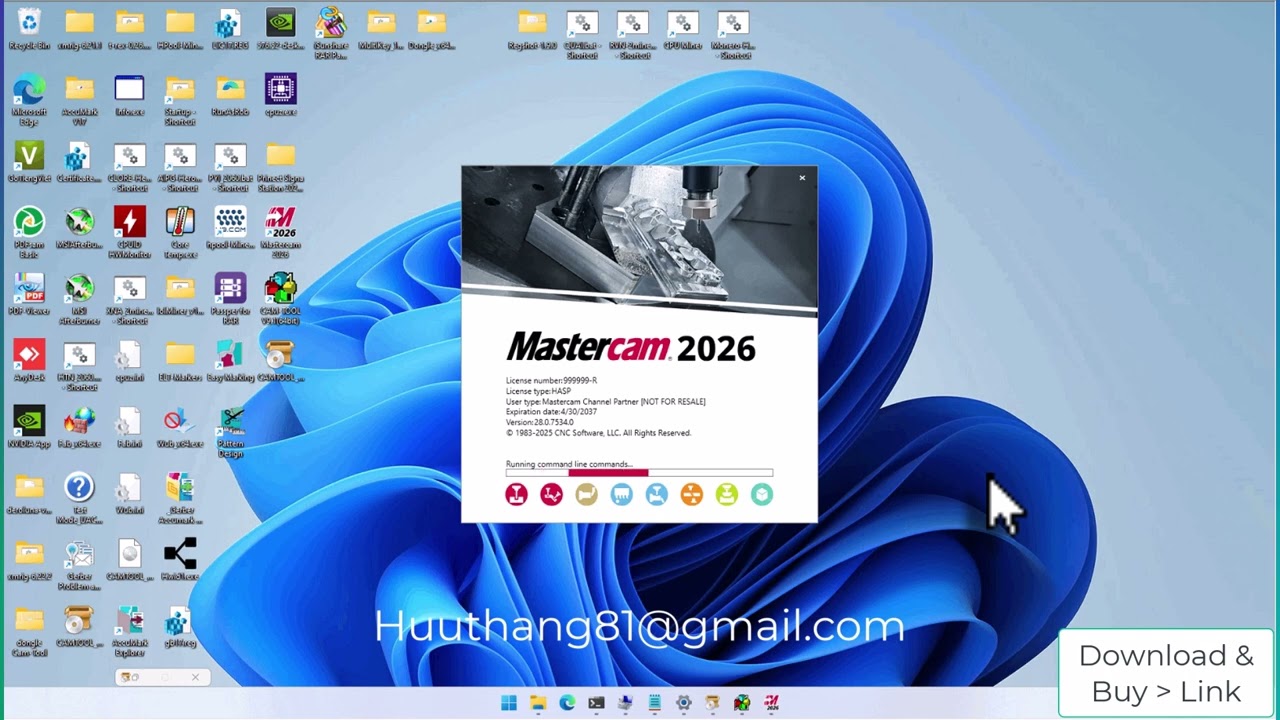Select the AccuMark V17 folder
This screenshot has width=1280, height=720.
(79, 100)
